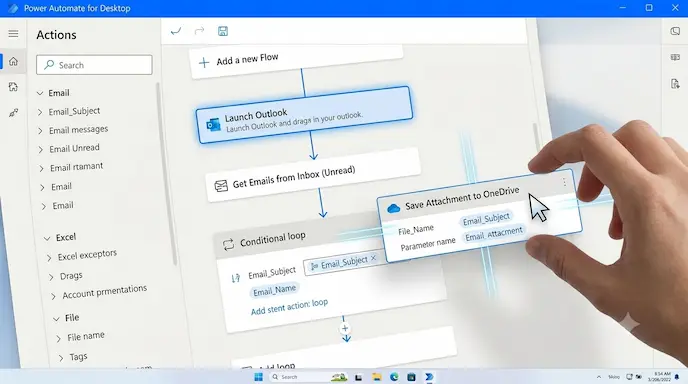Click the File_Name label

coord(416,230)
